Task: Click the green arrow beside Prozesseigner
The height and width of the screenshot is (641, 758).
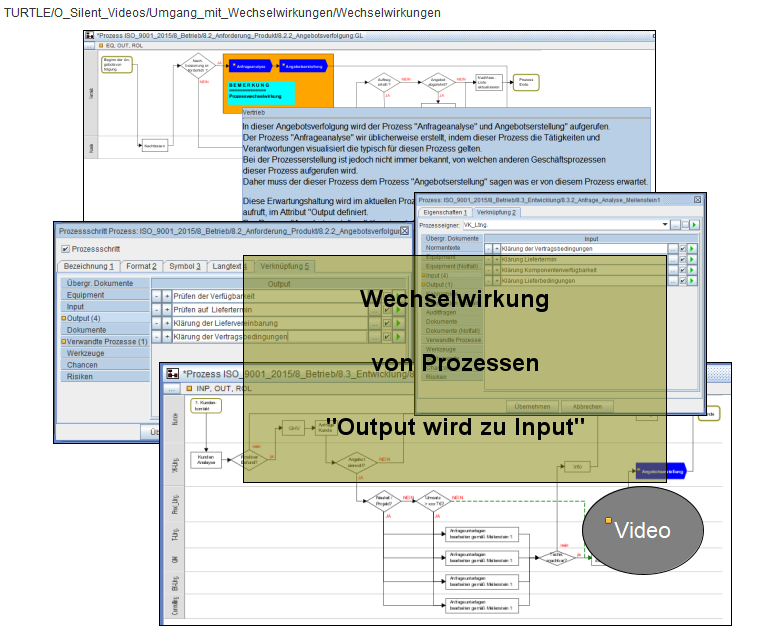Action: point(694,225)
